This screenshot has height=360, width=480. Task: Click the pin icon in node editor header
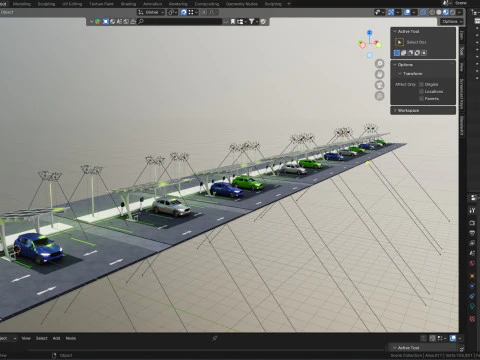pyautogui.click(x=215, y=339)
